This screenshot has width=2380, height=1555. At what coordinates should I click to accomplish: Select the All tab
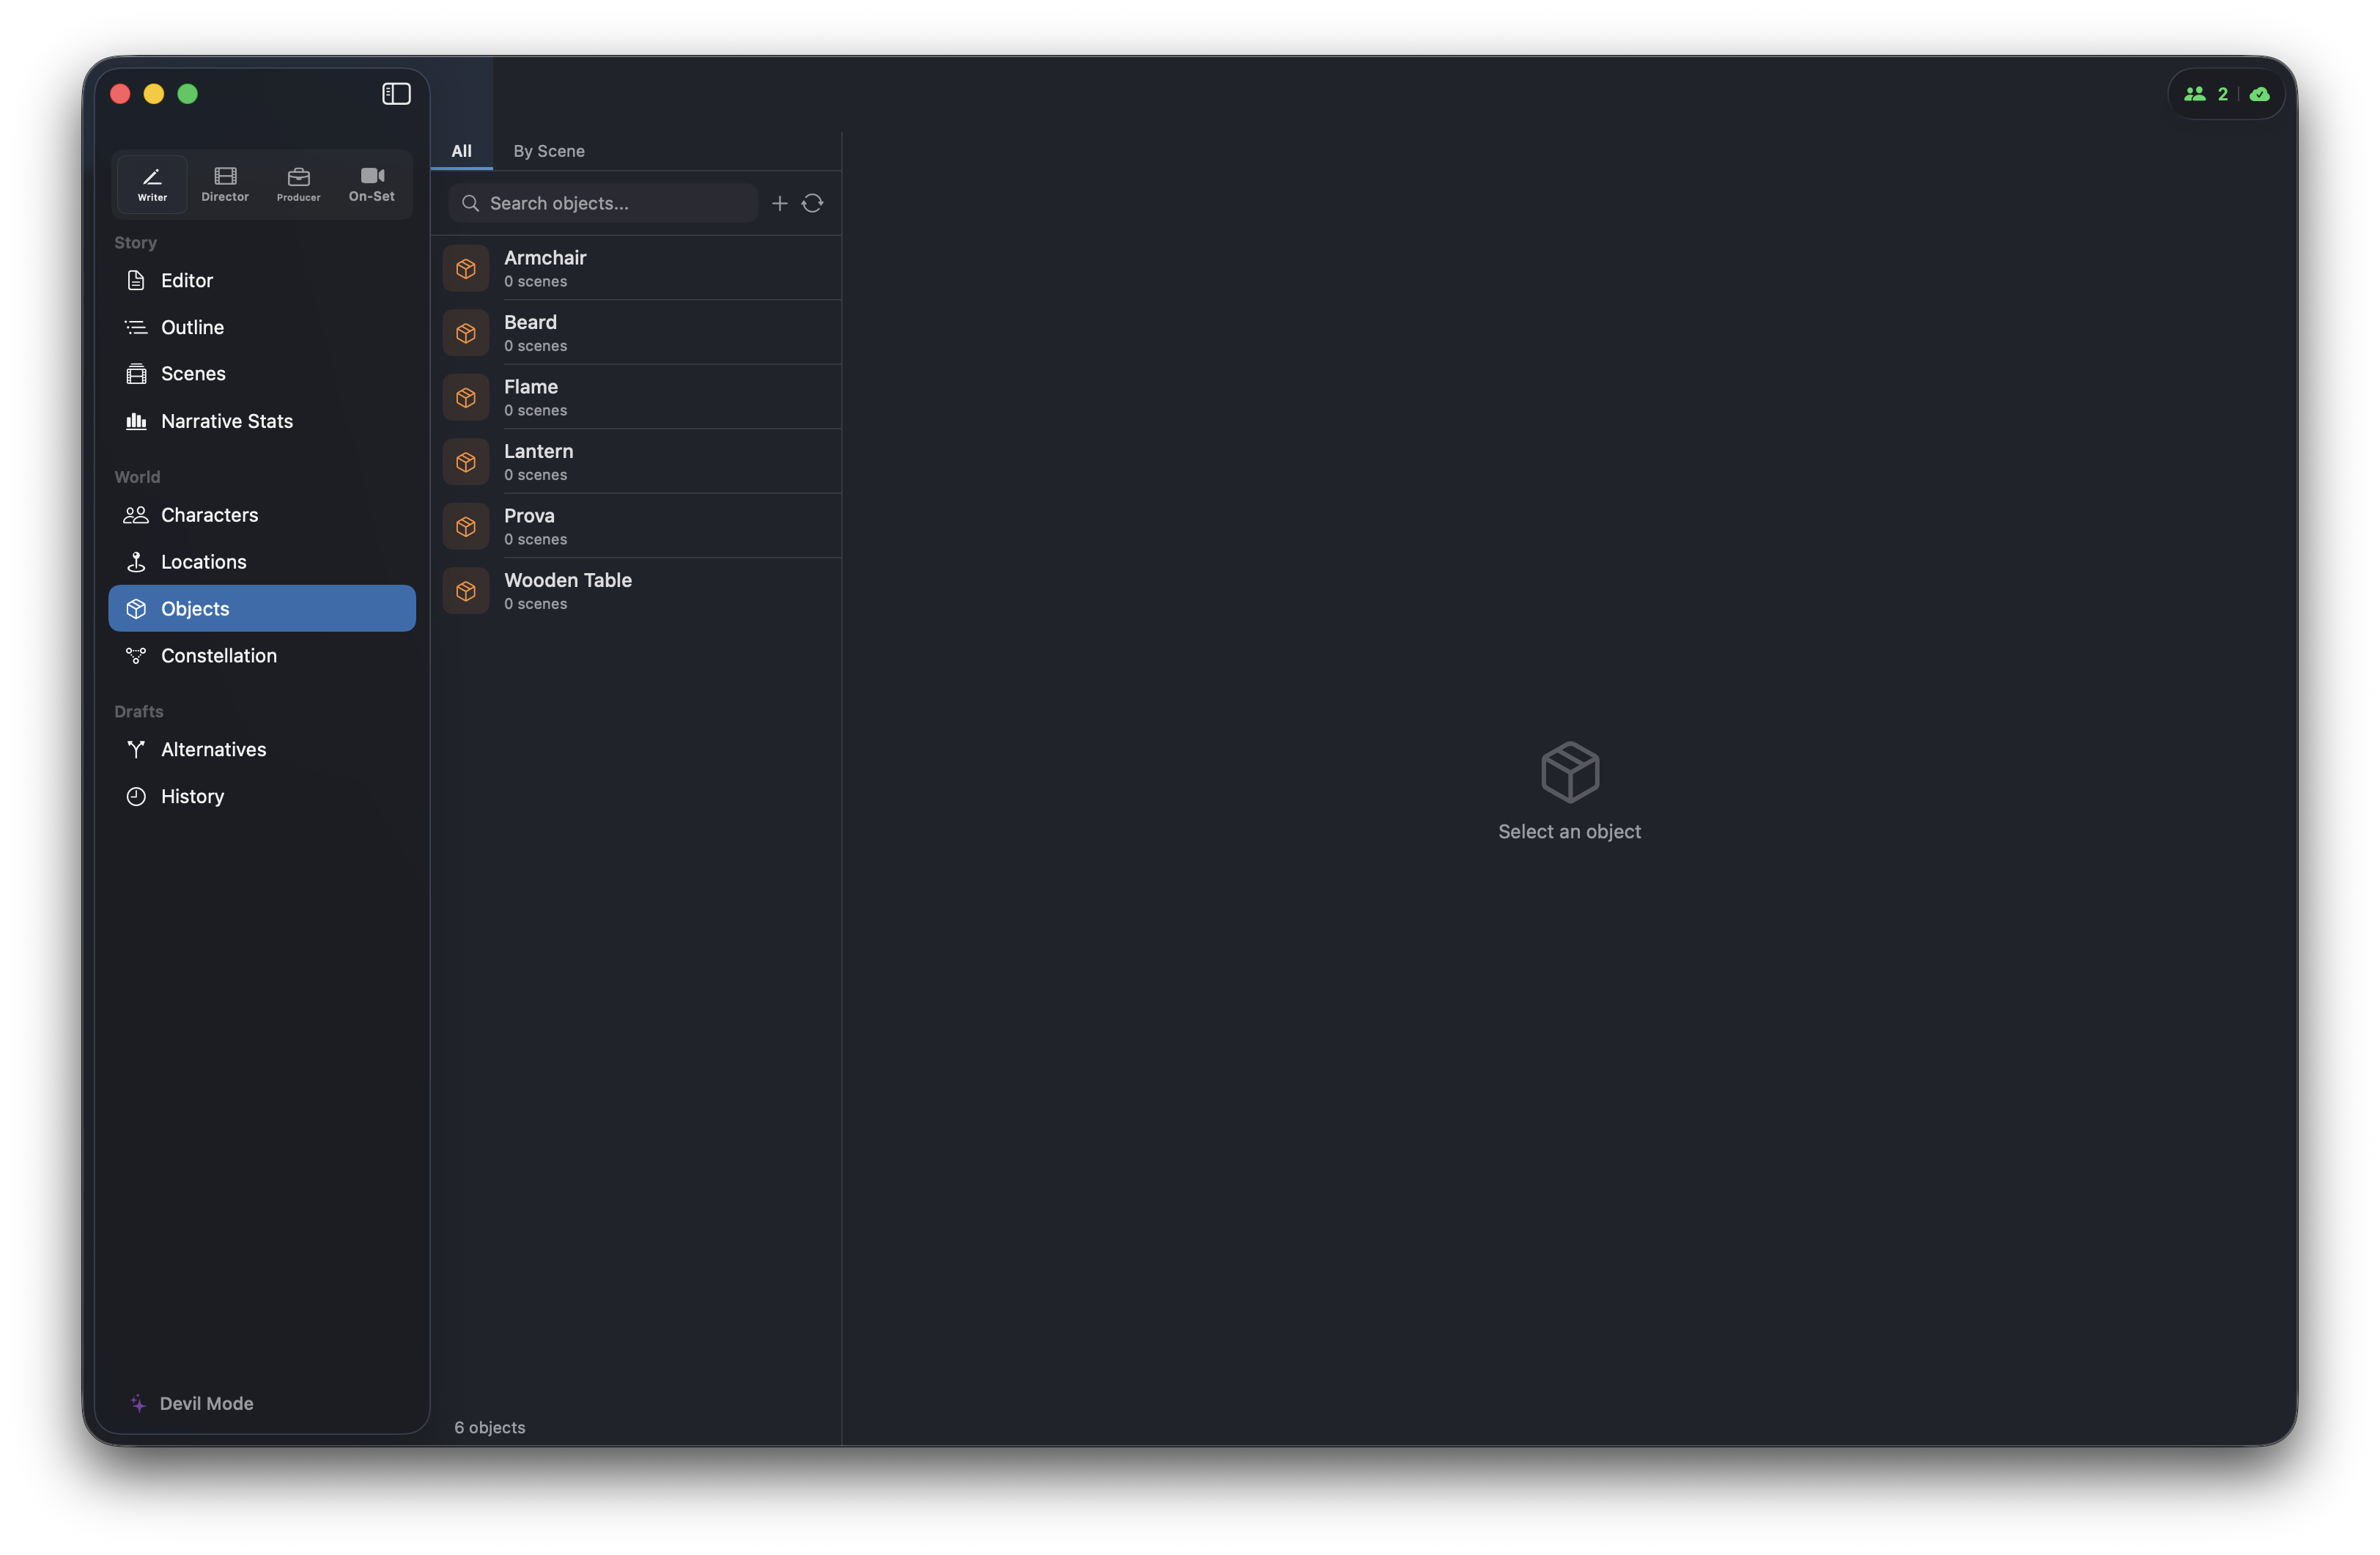tap(461, 151)
